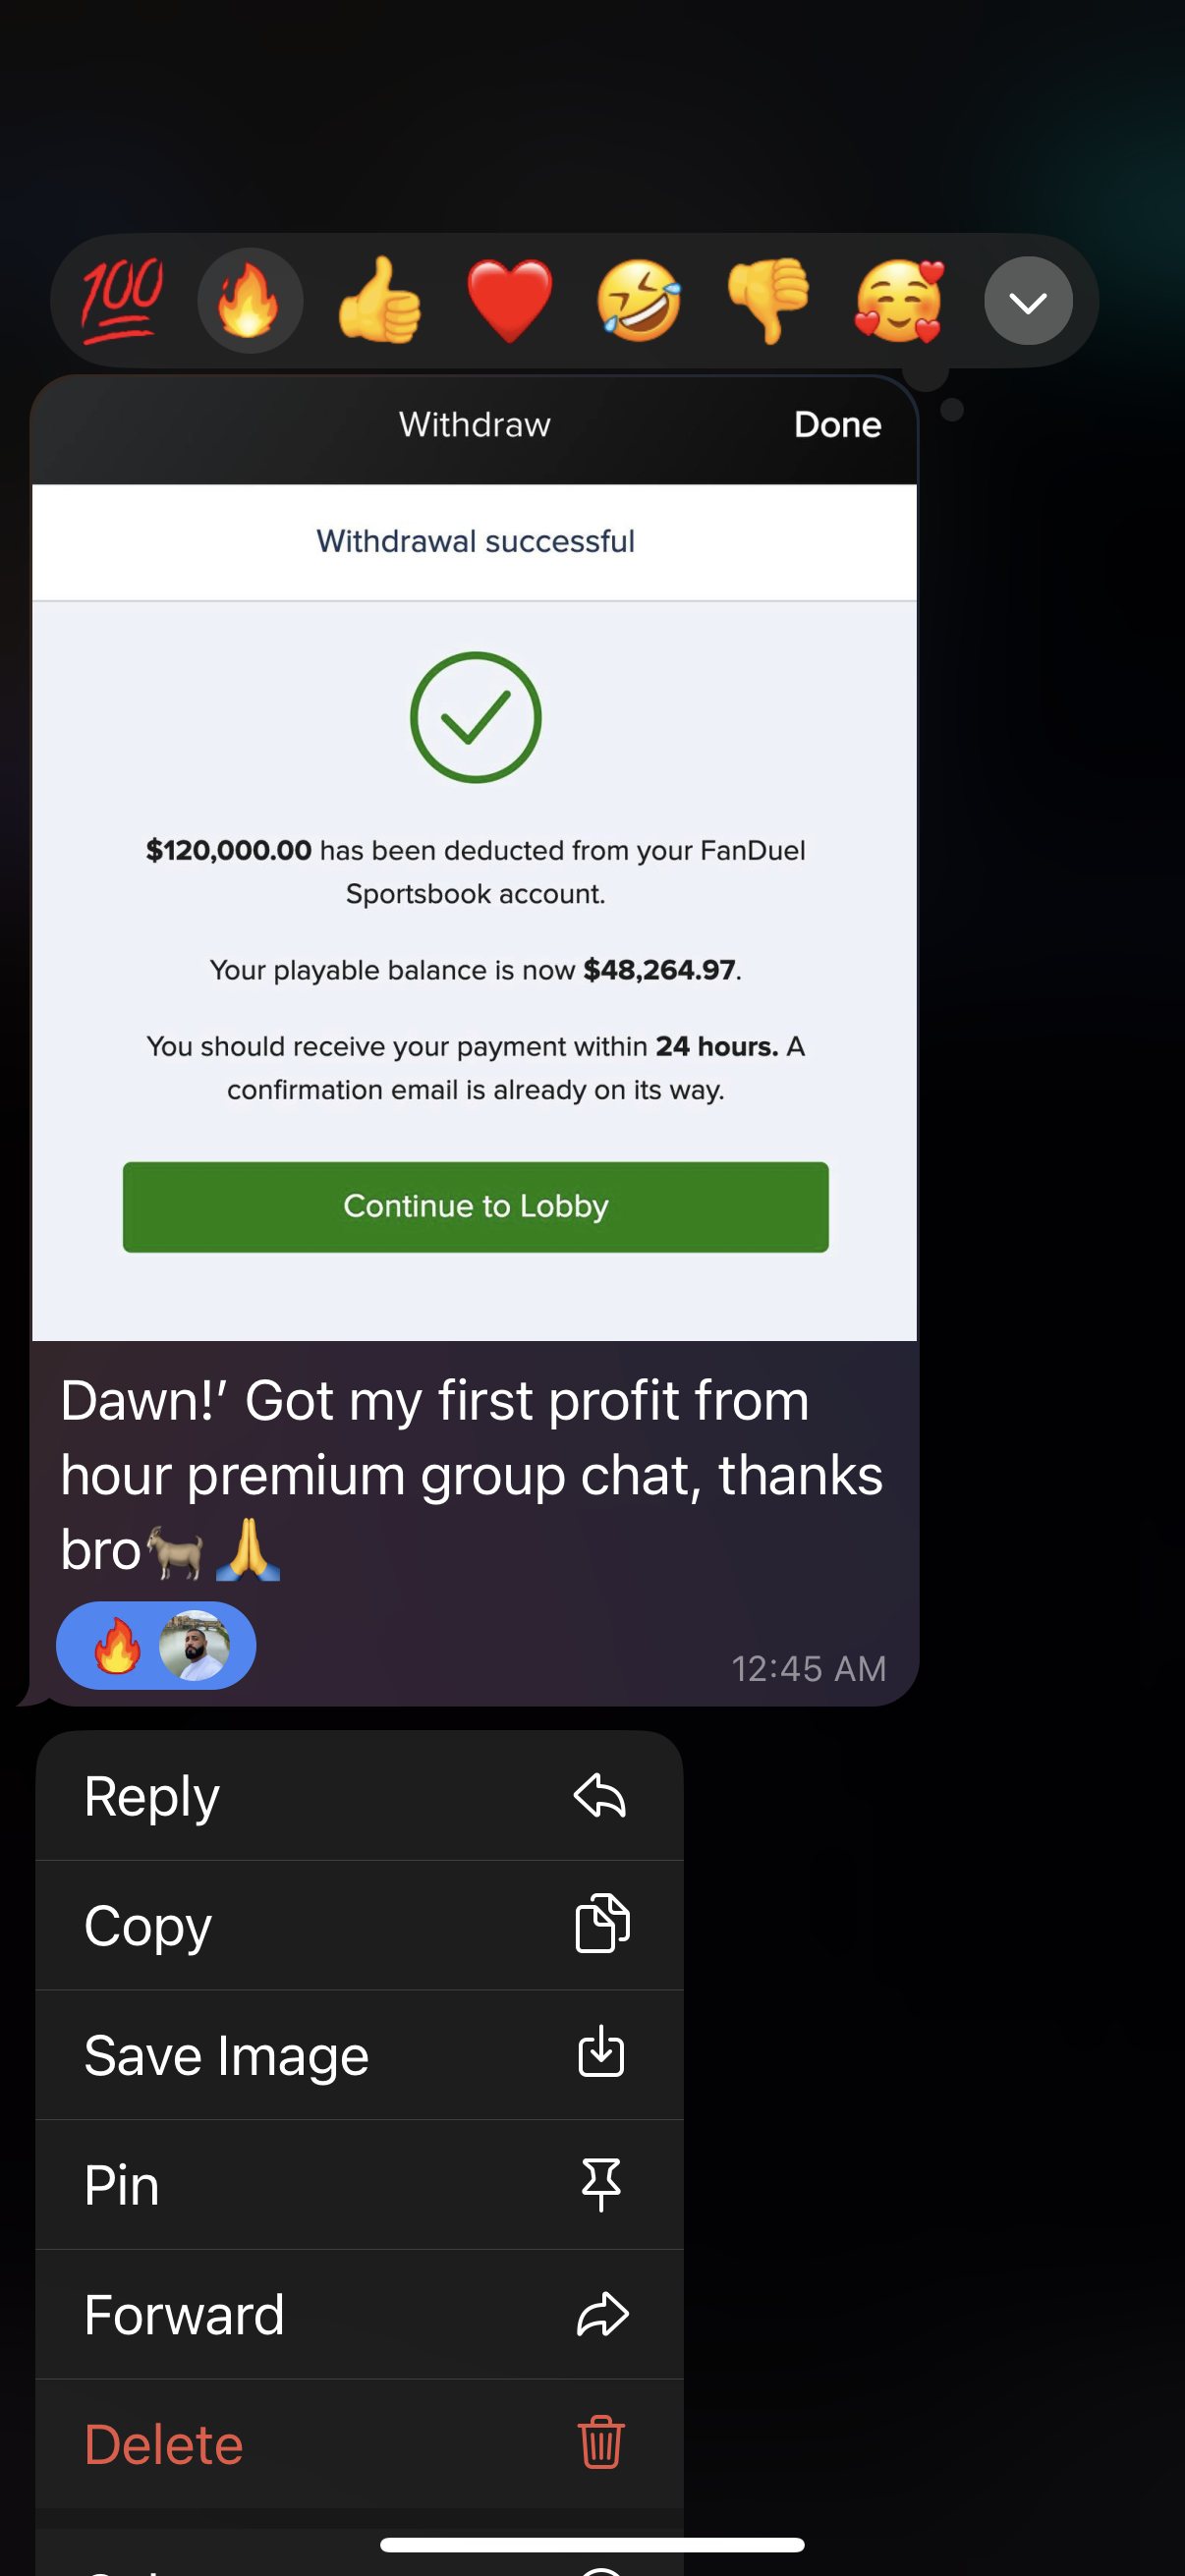This screenshot has width=1185, height=2576.
Task: Delete the message
Action: click(359, 2443)
